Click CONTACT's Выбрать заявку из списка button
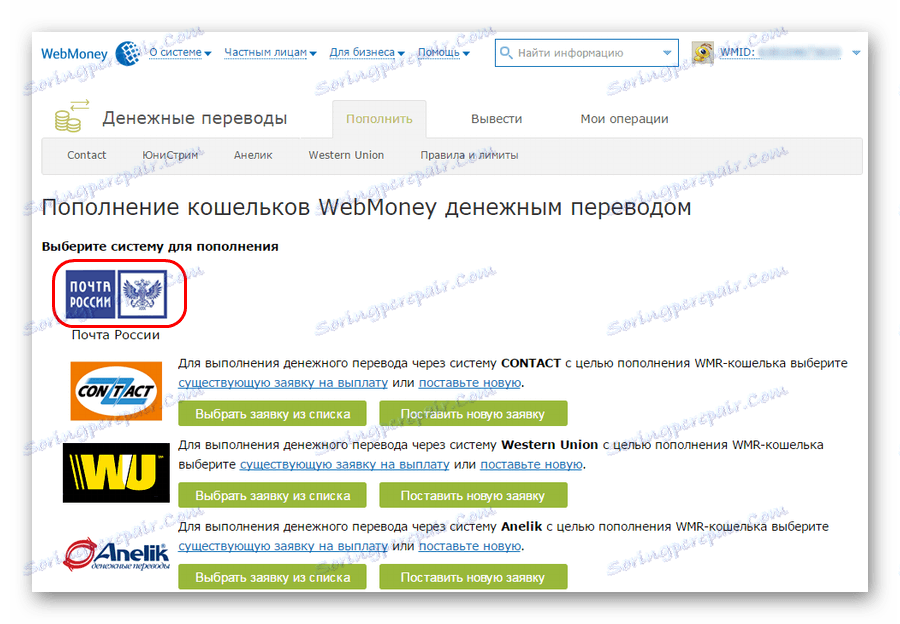Viewport: 900px width, 624px height. 272,414
